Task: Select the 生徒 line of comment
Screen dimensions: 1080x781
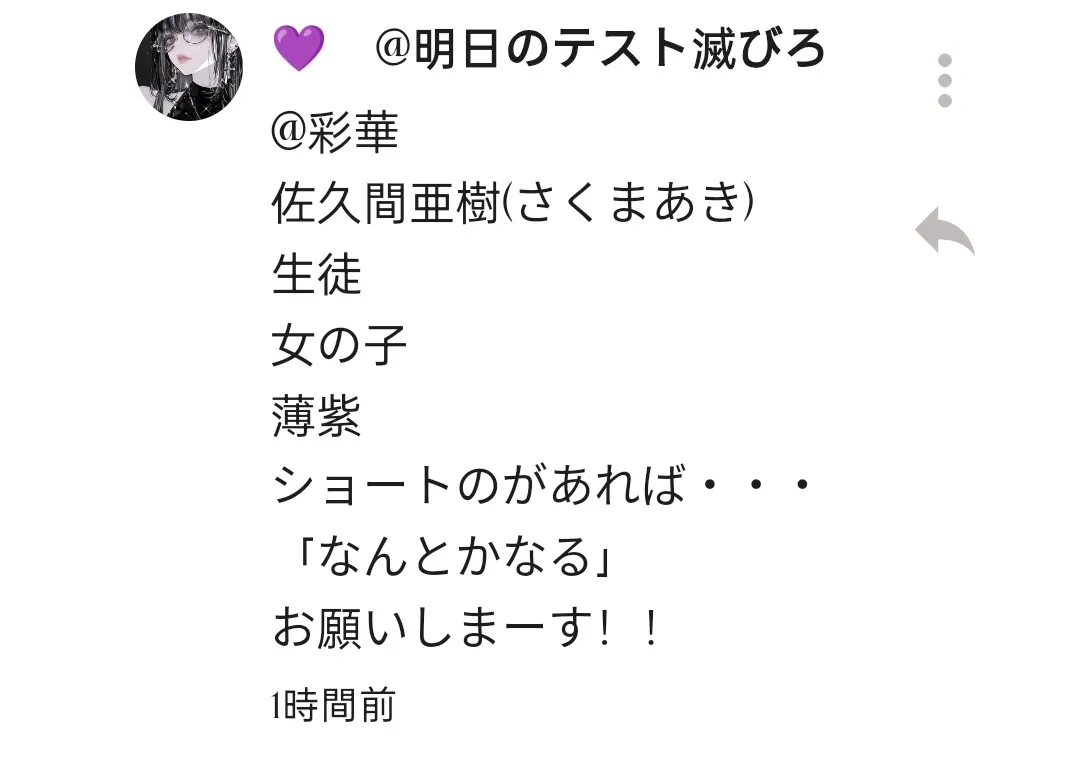Action: tap(317, 274)
